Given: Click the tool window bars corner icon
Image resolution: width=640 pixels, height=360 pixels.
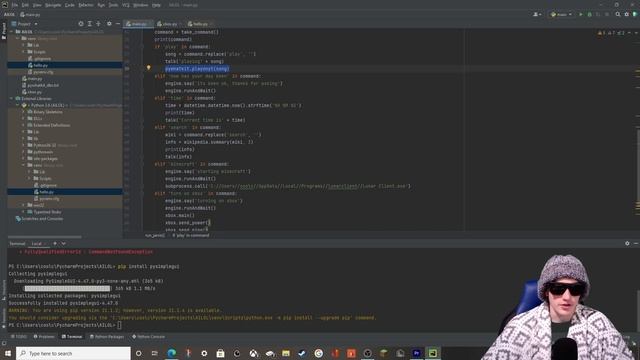Looking at the screenshot, I should pyautogui.click(x=4, y=343).
